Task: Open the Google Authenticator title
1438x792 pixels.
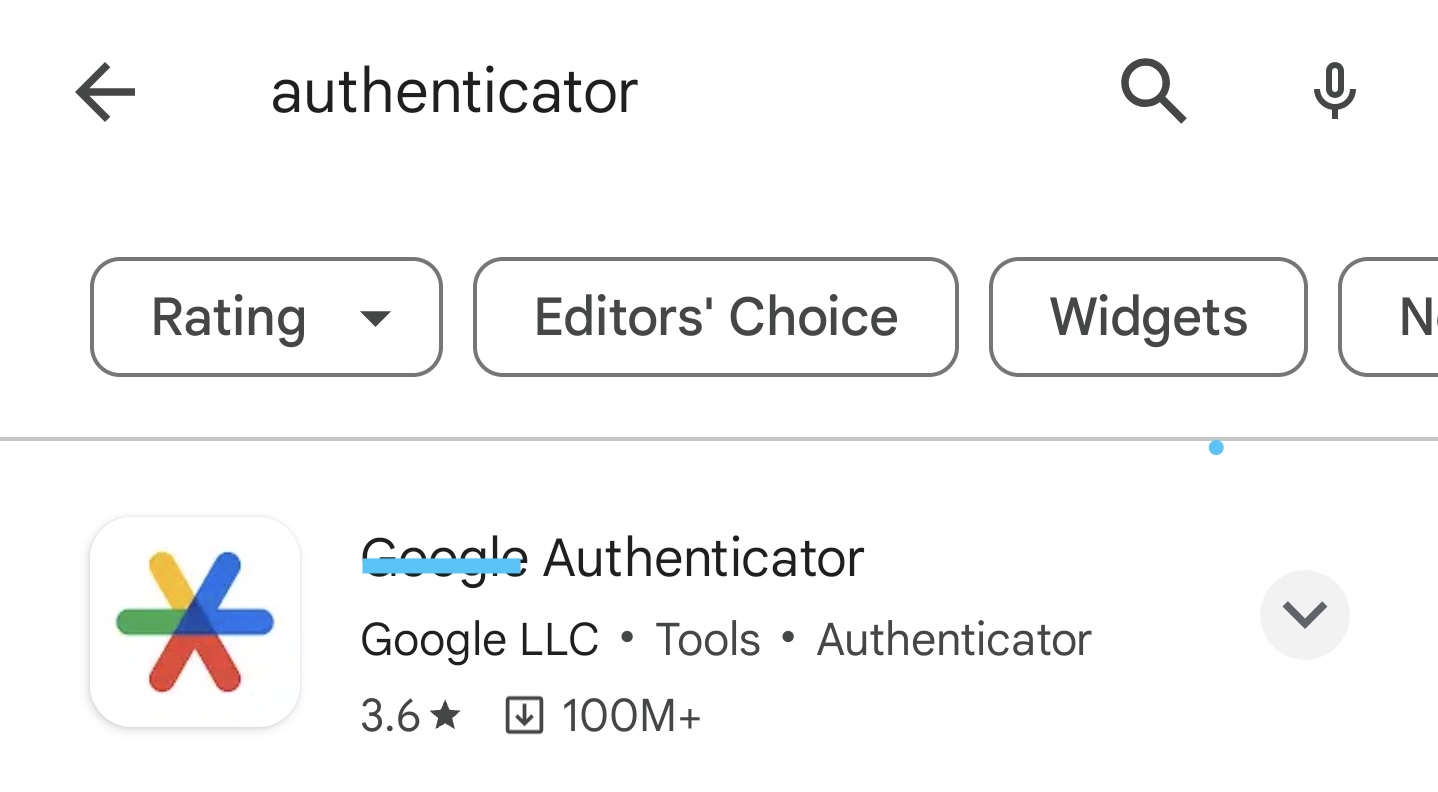Action: point(612,558)
